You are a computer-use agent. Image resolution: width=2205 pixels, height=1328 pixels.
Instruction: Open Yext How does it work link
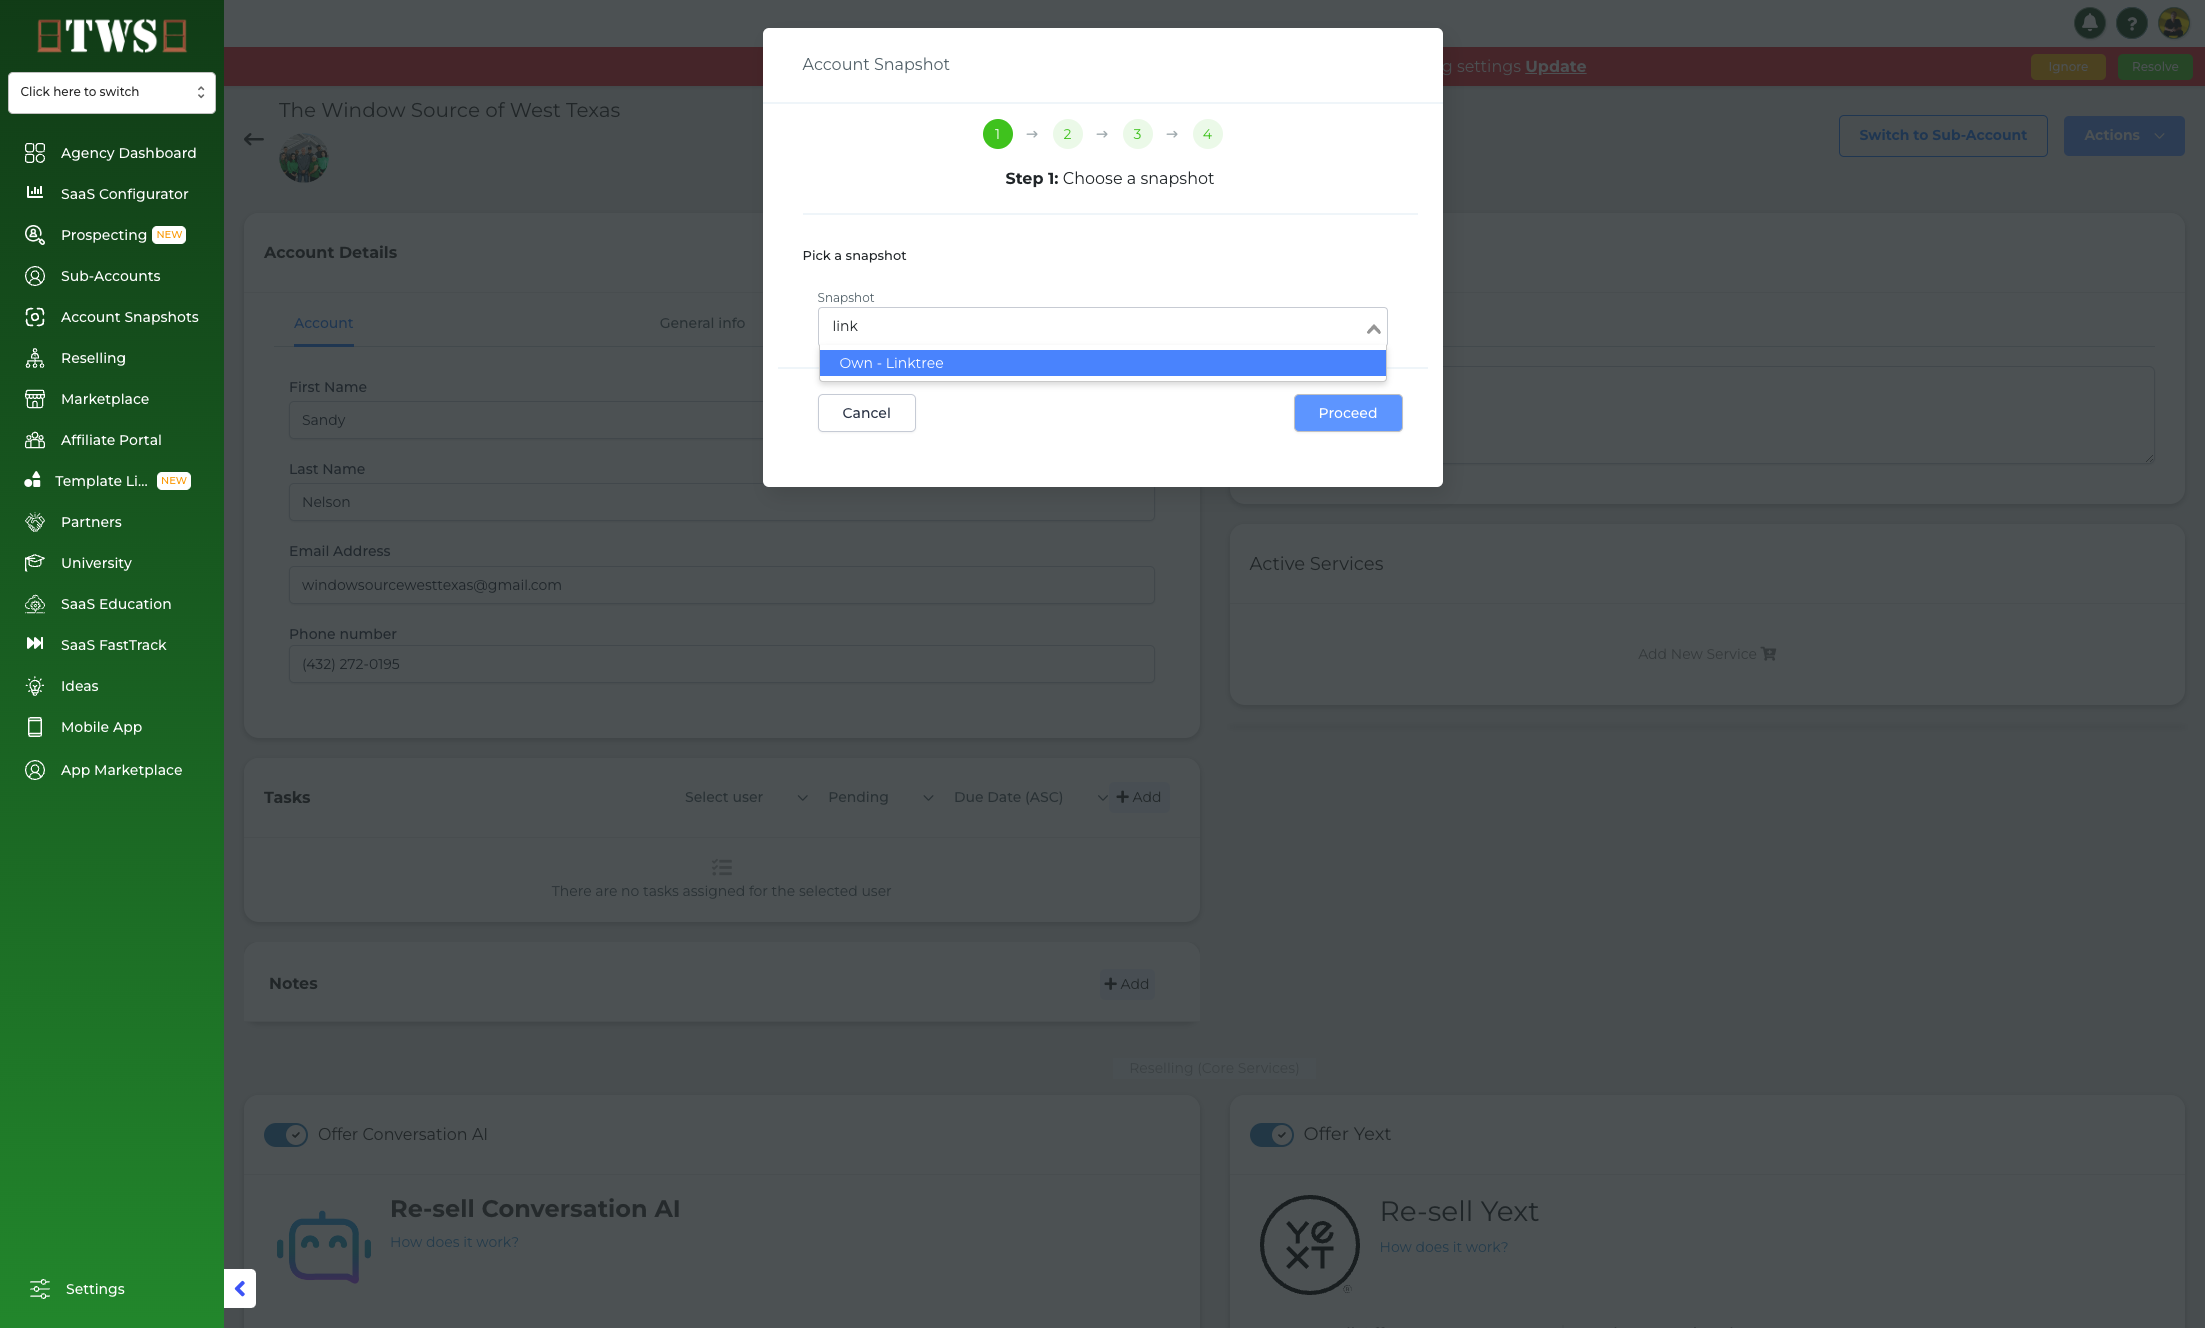click(1443, 1247)
